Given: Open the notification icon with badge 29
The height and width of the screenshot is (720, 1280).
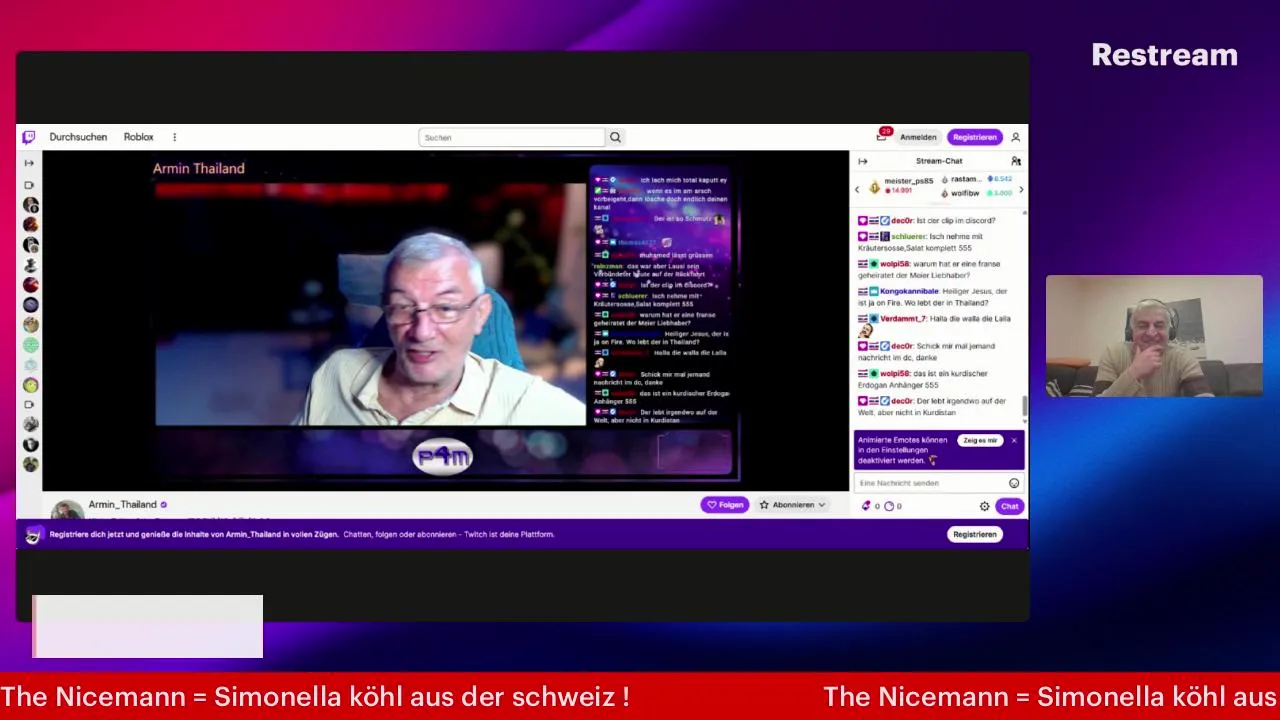Looking at the screenshot, I should 882,136.
